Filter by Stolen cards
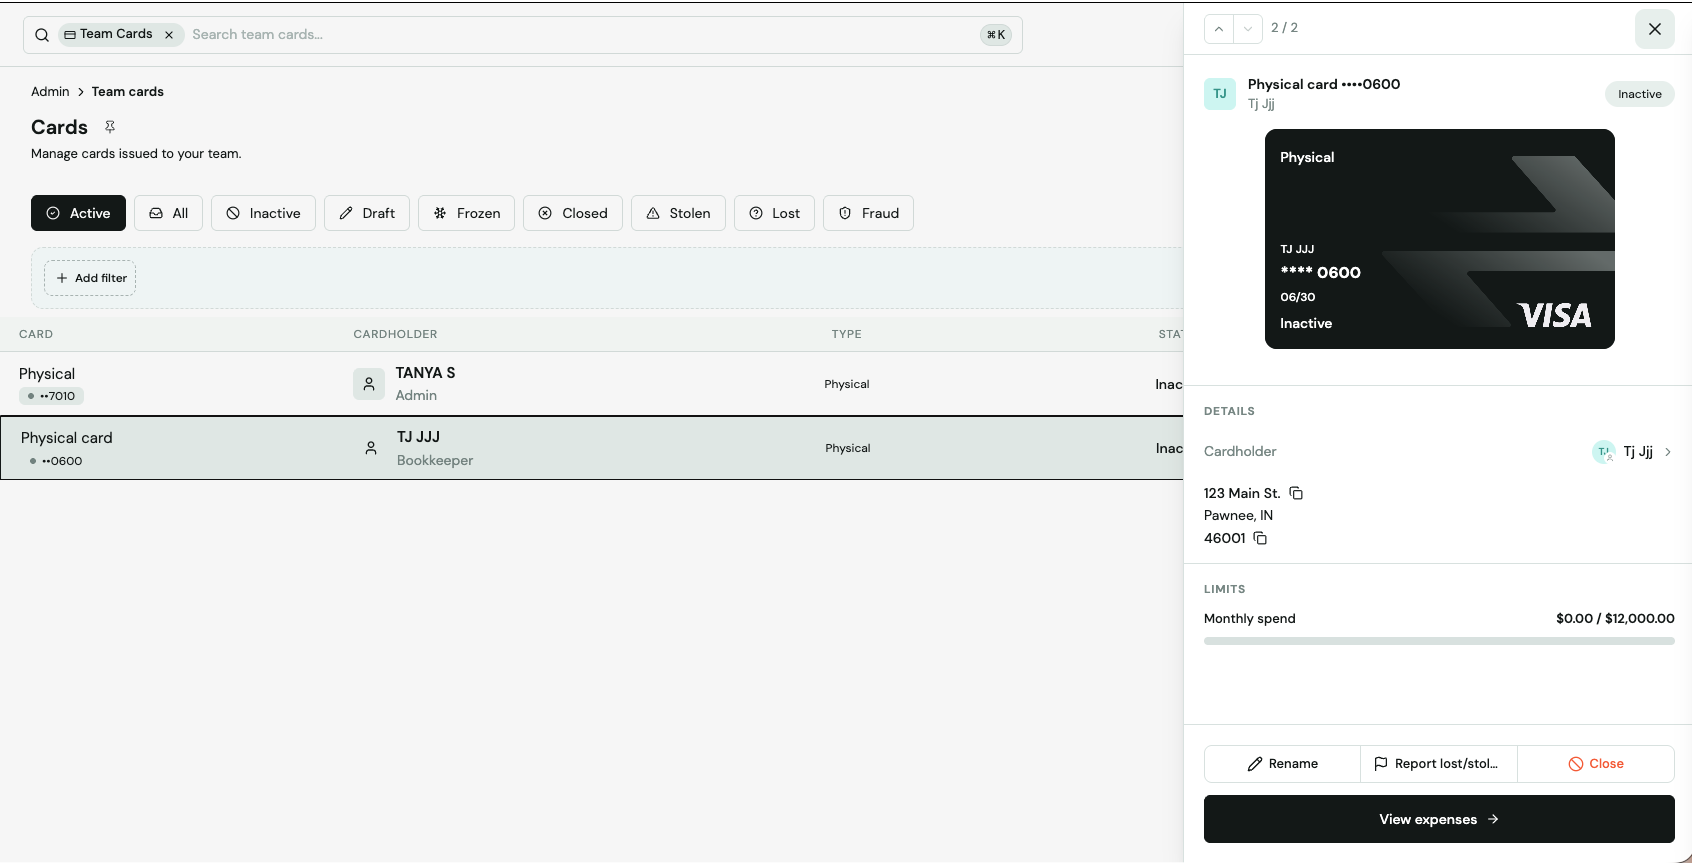Screen dimensions: 1692x863 tap(678, 213)
